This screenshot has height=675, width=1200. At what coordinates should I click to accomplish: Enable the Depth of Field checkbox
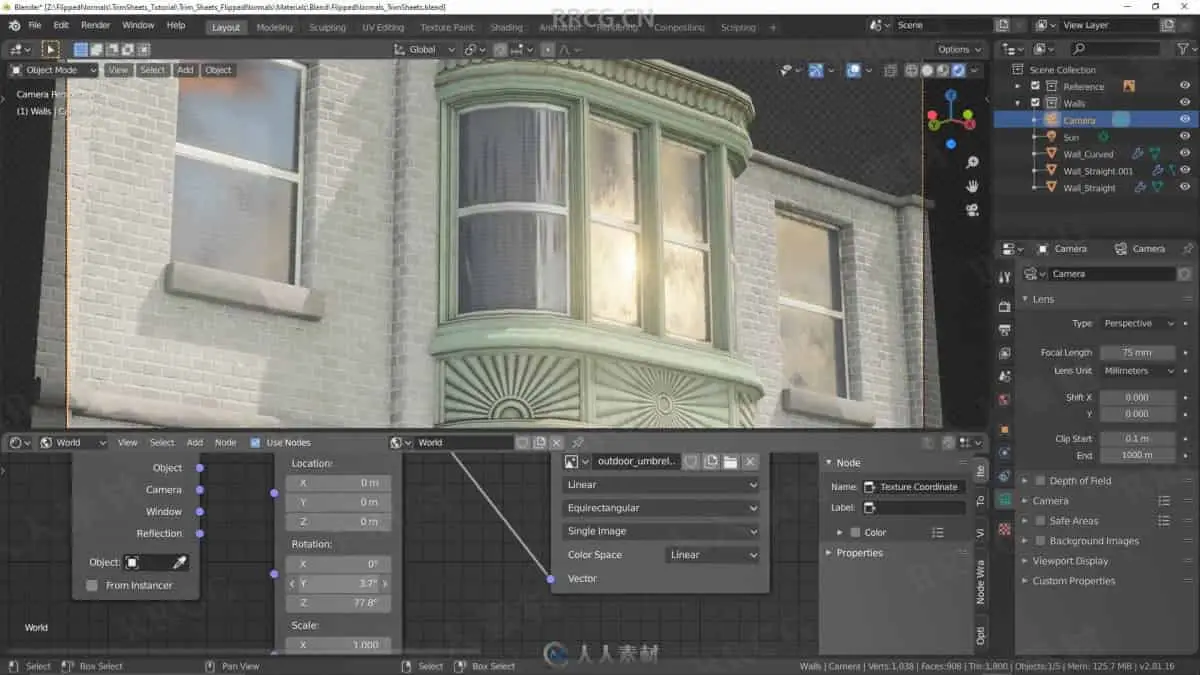[1040, 481]
